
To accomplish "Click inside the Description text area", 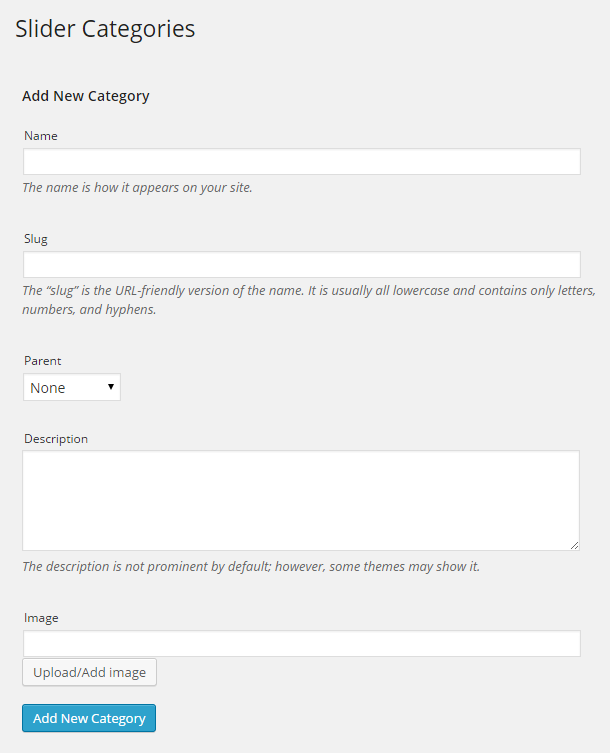I will click(x=300, y=500).
